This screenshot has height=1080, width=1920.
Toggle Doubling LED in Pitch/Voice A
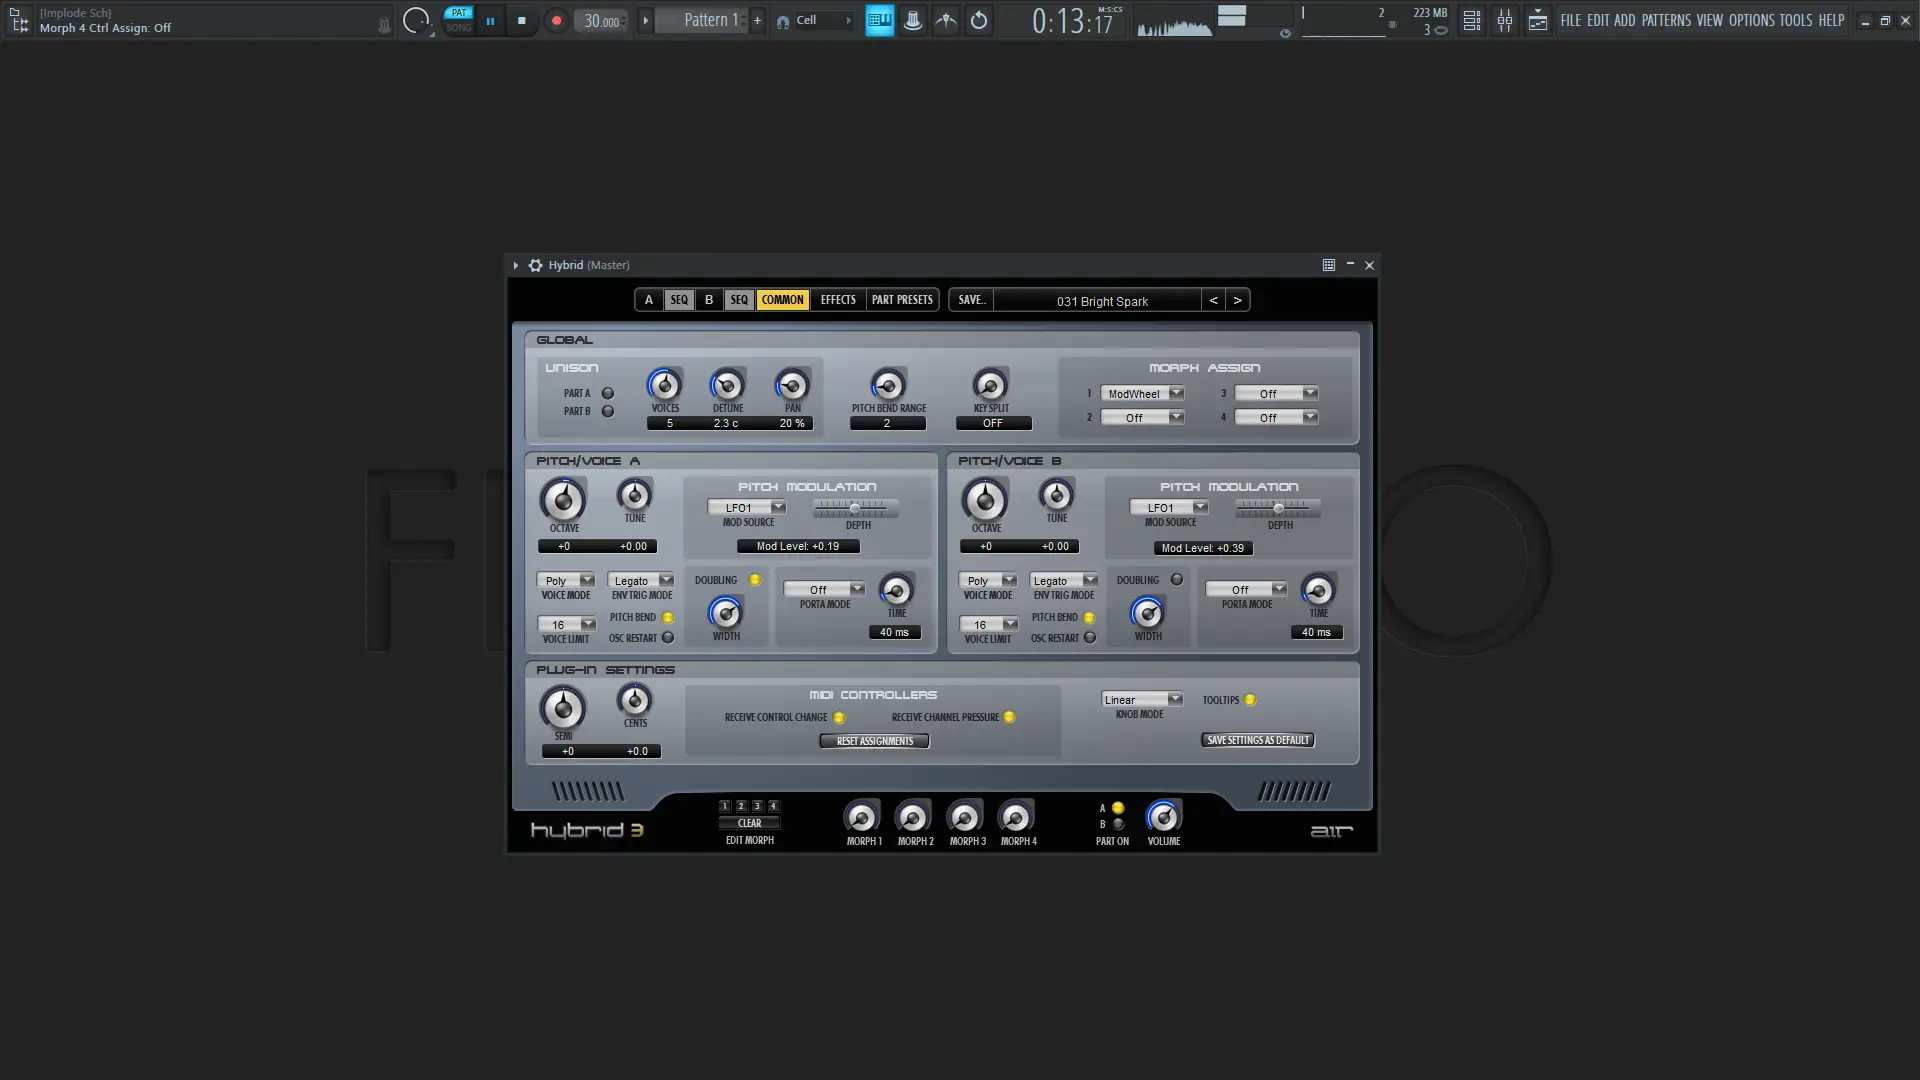pos(755,580)
